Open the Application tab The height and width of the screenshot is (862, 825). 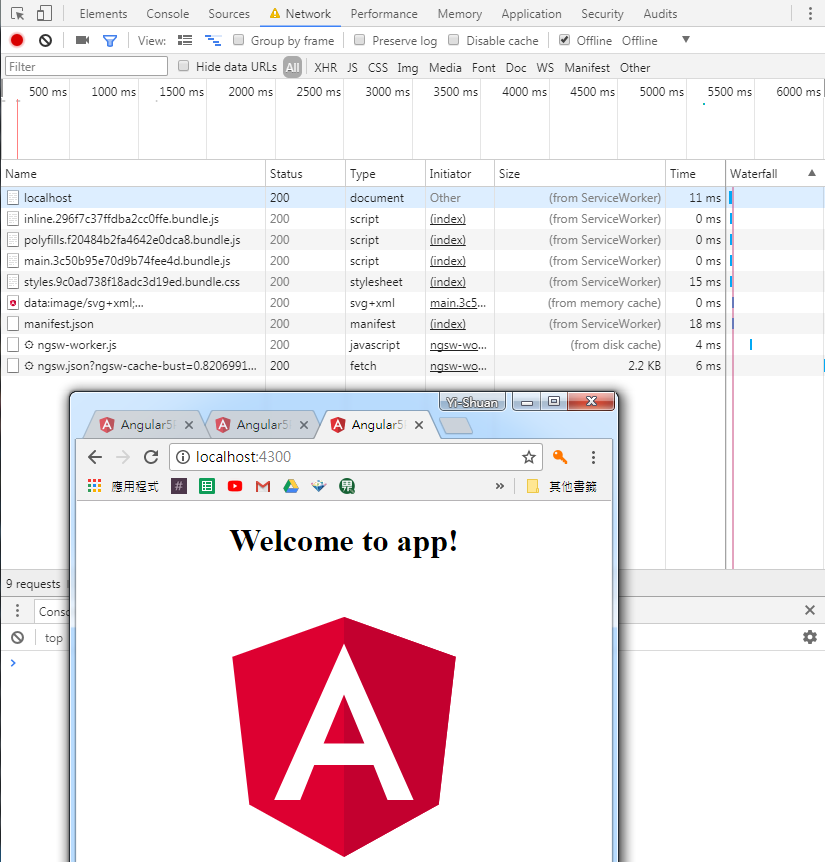pos(531,14)
